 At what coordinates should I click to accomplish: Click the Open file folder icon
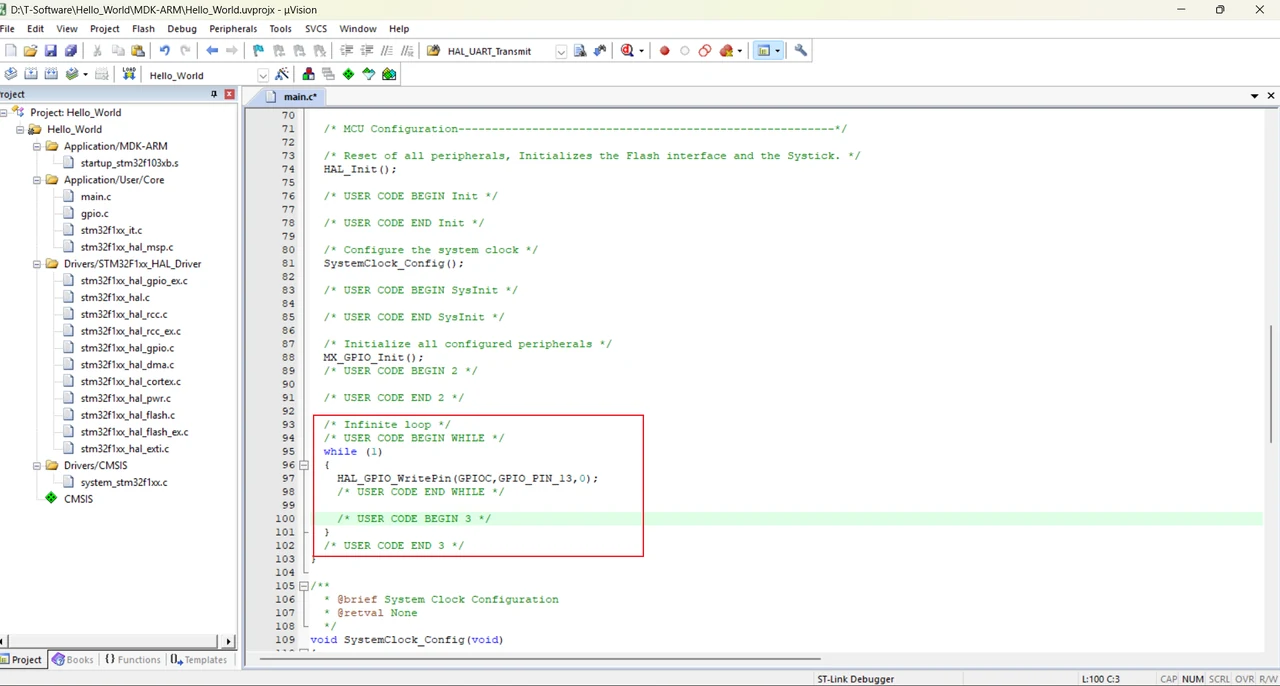point(30,51)
